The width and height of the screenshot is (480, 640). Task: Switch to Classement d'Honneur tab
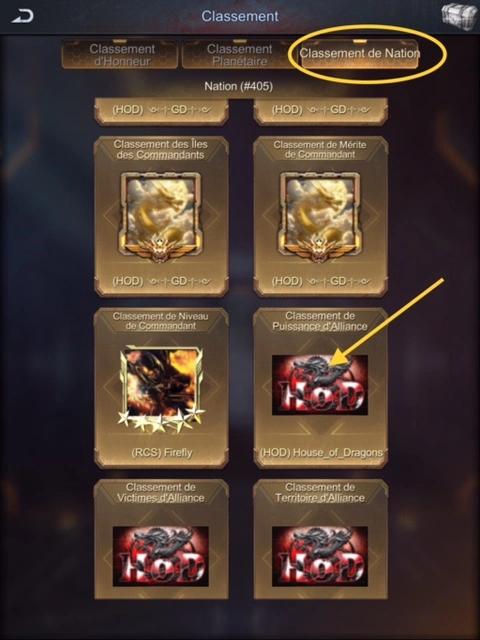point(120,55)
